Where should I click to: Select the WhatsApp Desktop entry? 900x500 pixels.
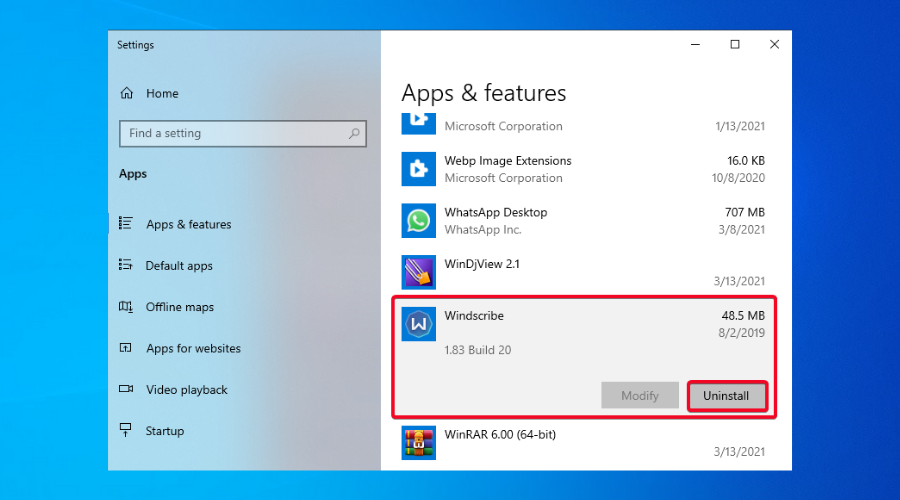[583, 220]
